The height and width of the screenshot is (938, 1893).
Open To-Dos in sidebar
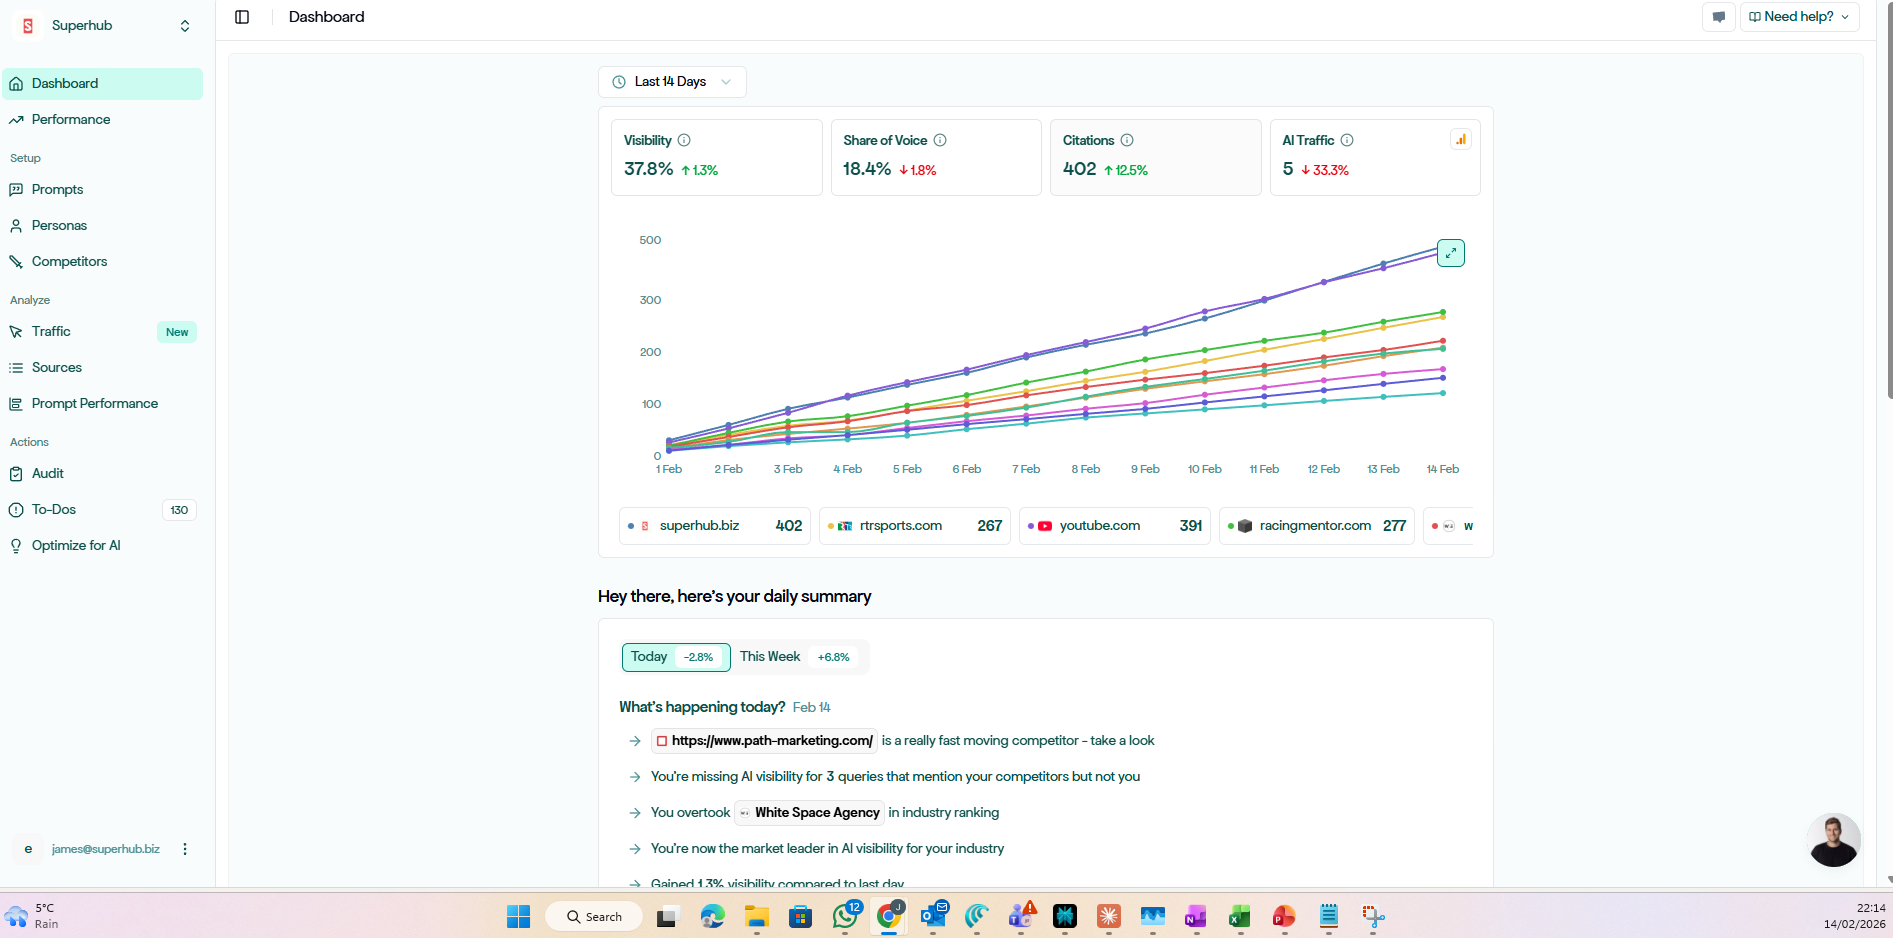point(103,510)
